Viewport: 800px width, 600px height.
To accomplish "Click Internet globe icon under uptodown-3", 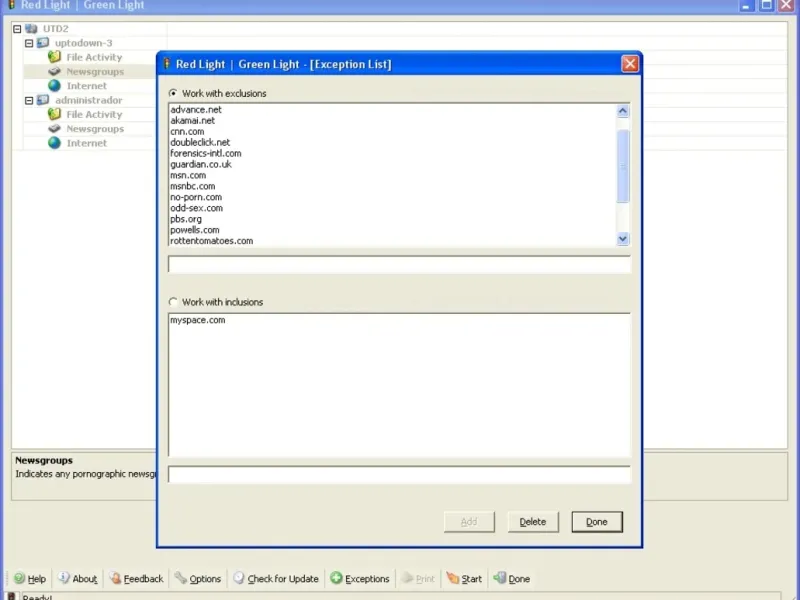I will tap(54, 86).
